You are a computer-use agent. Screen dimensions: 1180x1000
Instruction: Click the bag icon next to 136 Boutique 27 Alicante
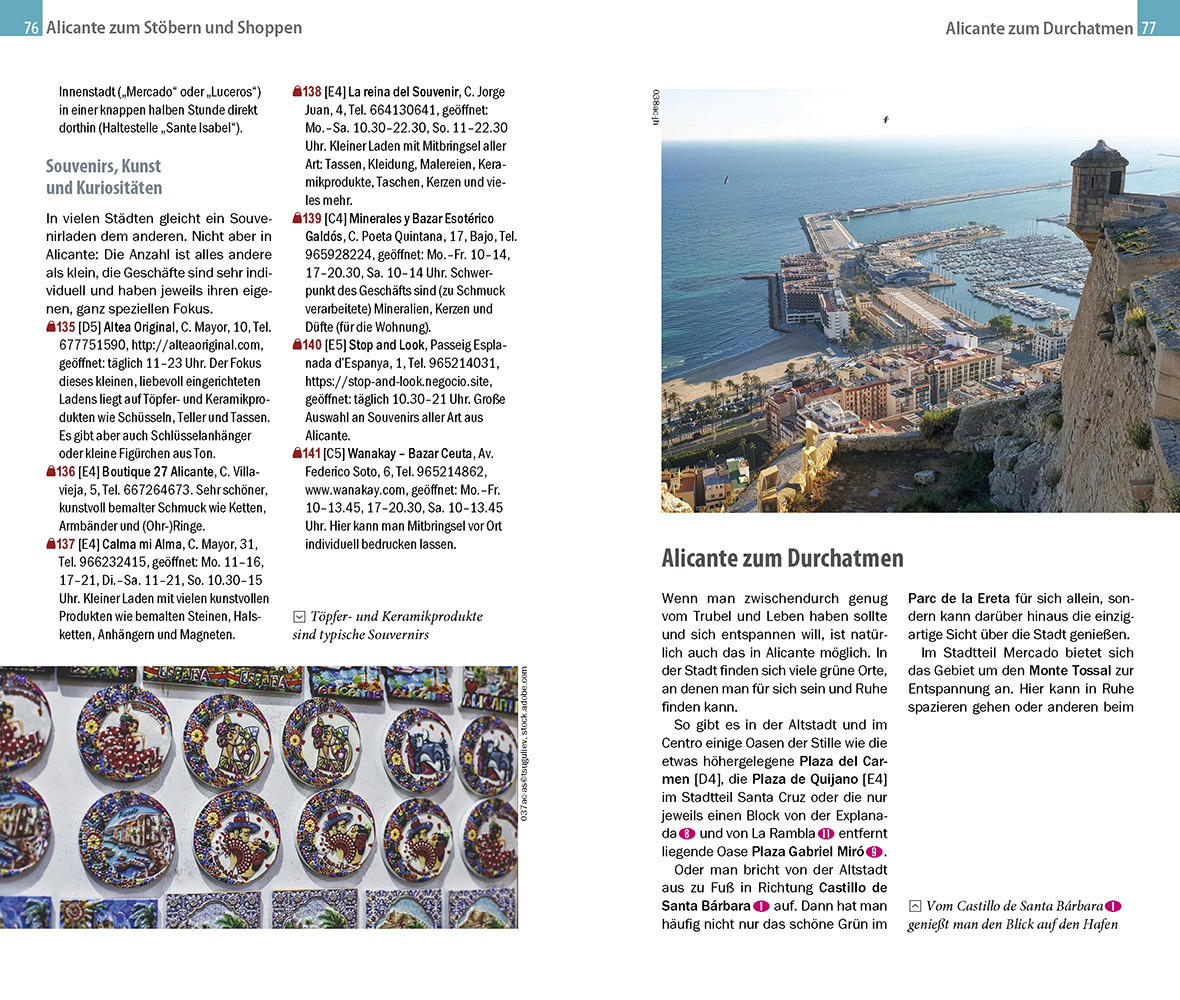51,472
